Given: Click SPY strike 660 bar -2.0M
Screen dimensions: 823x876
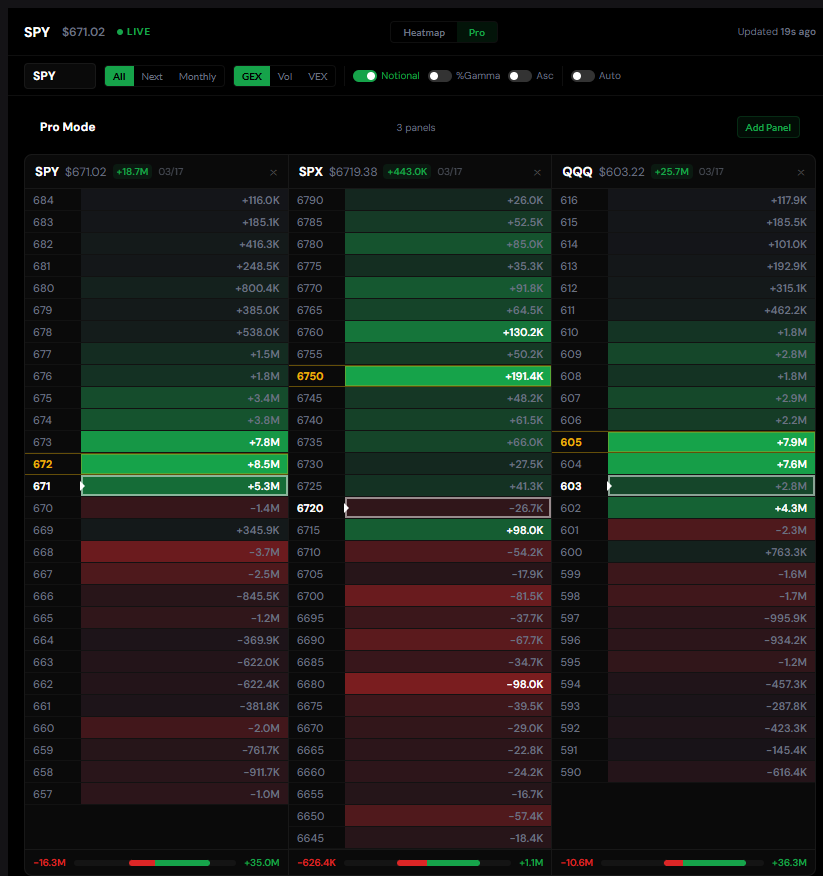Looking at the screenshot, I should point(184,728).
